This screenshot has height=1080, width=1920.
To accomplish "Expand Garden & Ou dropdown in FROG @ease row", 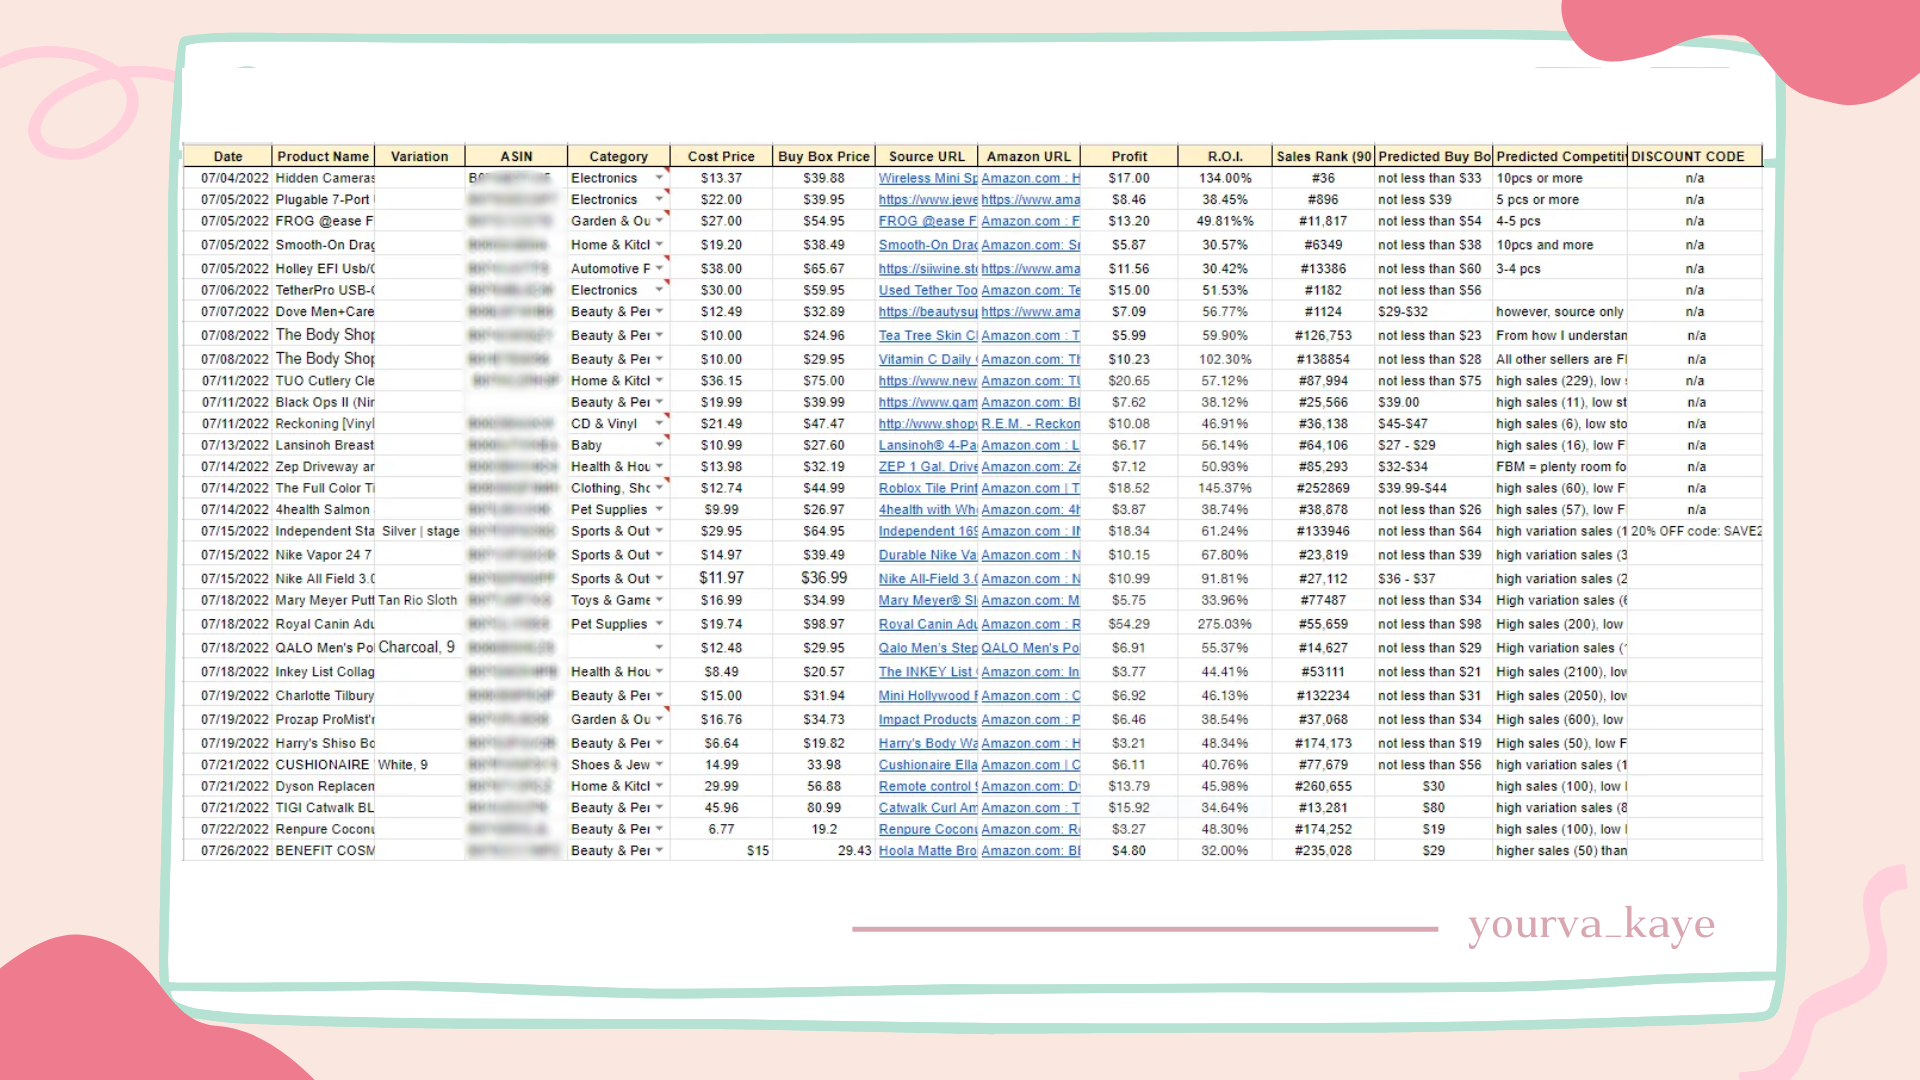I will [x=659, y=221].
